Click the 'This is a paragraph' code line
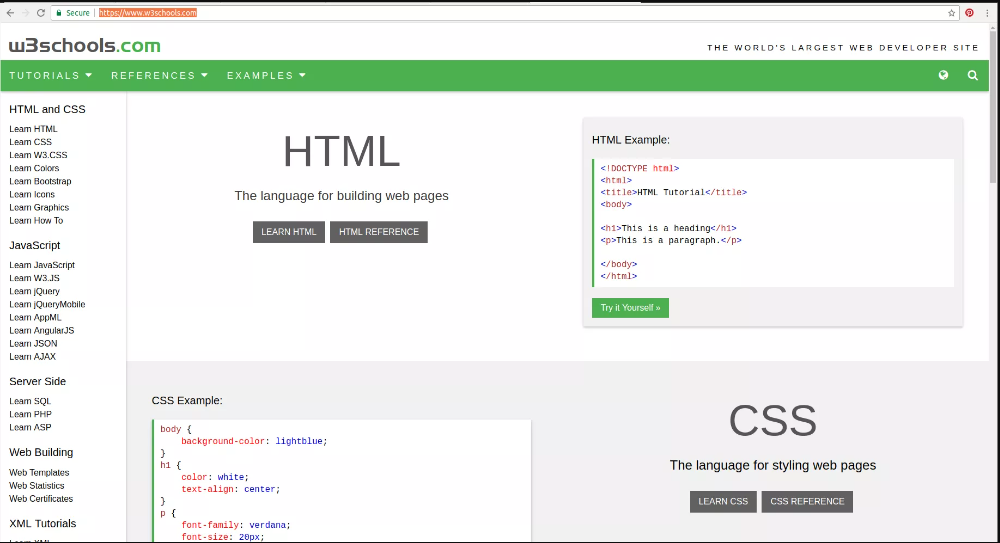The image size is (1000, 543). (x=671, y=240)
